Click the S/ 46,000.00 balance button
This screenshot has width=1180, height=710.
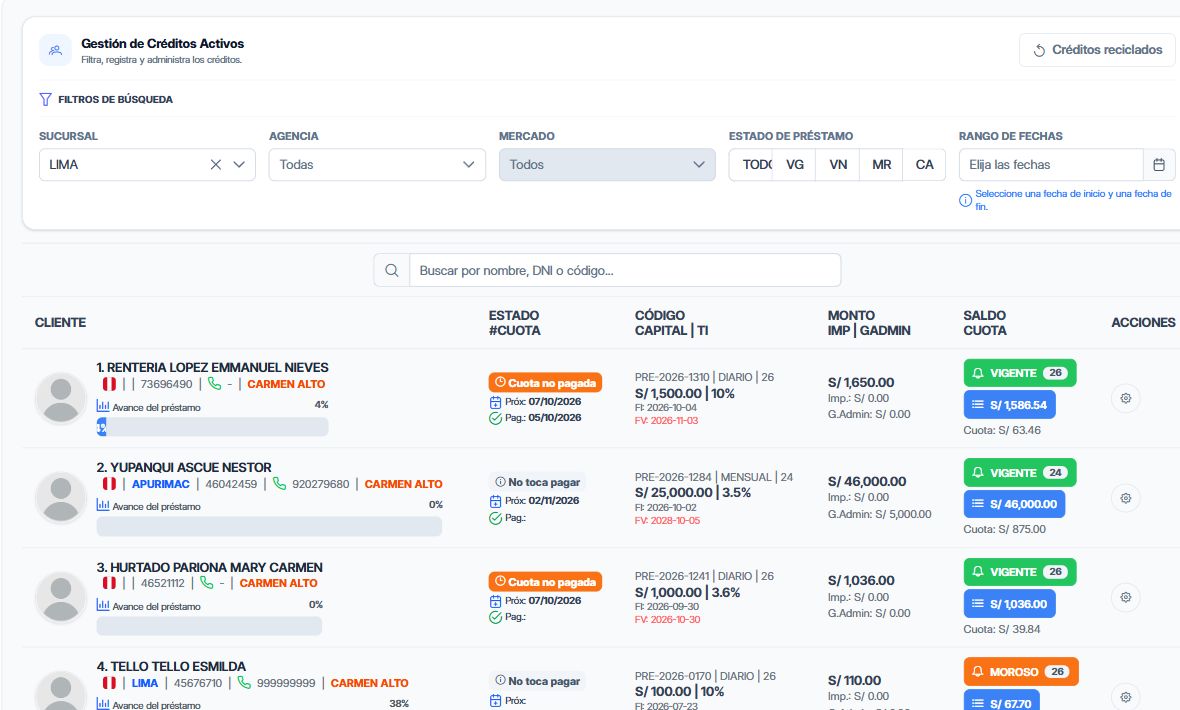(x=1014, y=504)
